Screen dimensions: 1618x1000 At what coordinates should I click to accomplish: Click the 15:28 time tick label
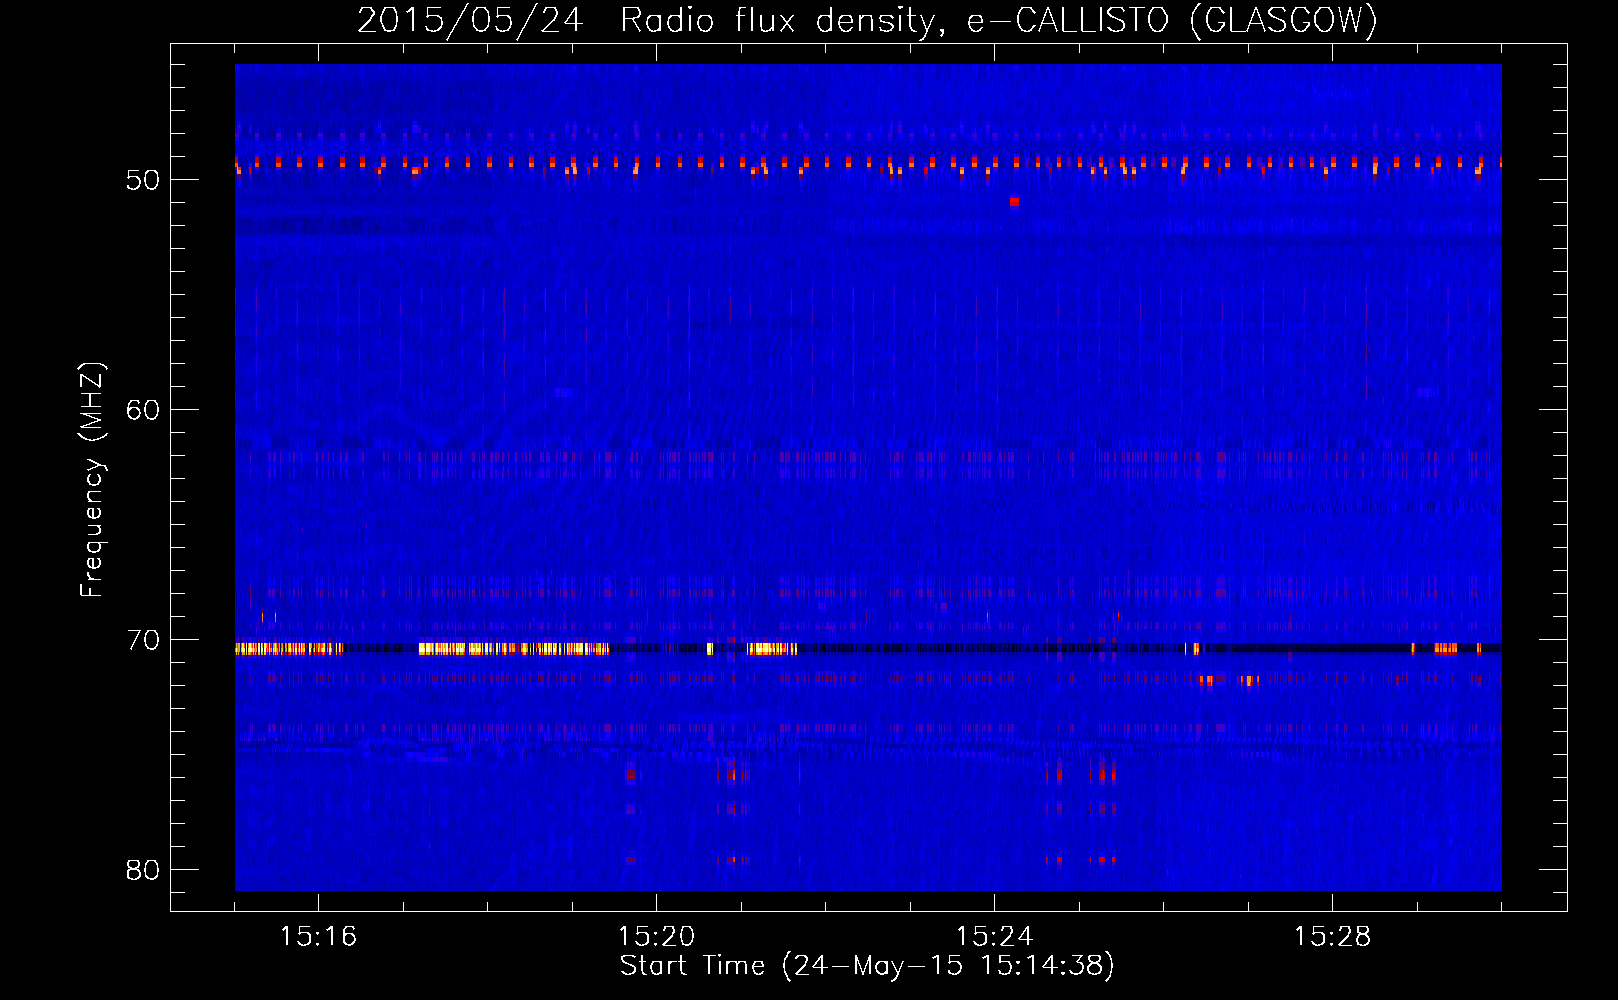pos(1332,936)
